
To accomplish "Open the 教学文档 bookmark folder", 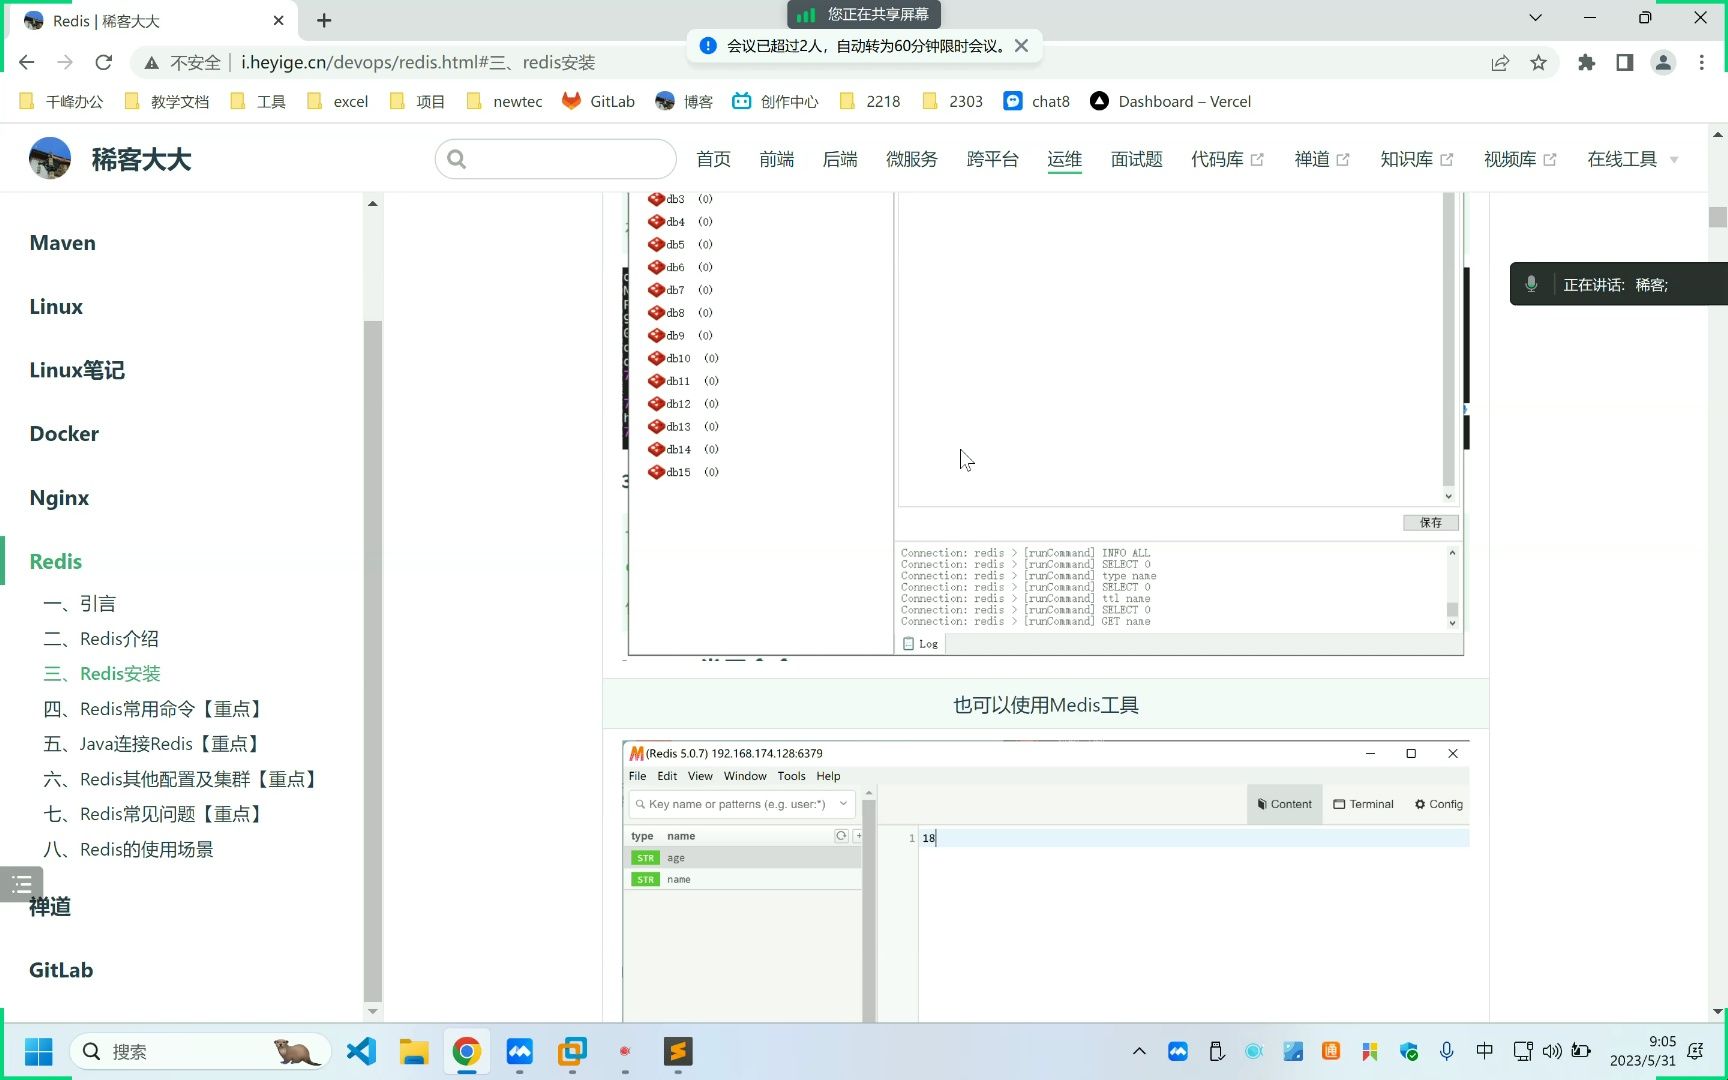I will click(167, 101).
